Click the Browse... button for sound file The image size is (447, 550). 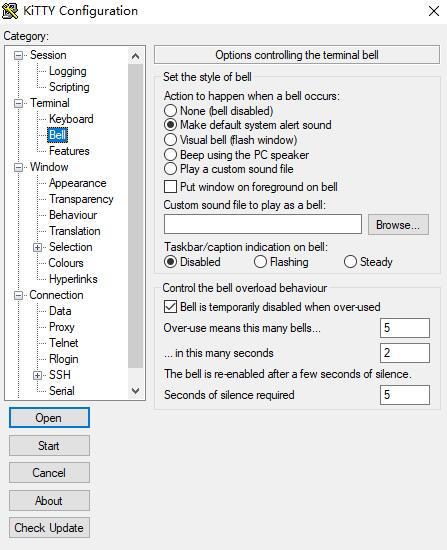(x=398, y=224)
